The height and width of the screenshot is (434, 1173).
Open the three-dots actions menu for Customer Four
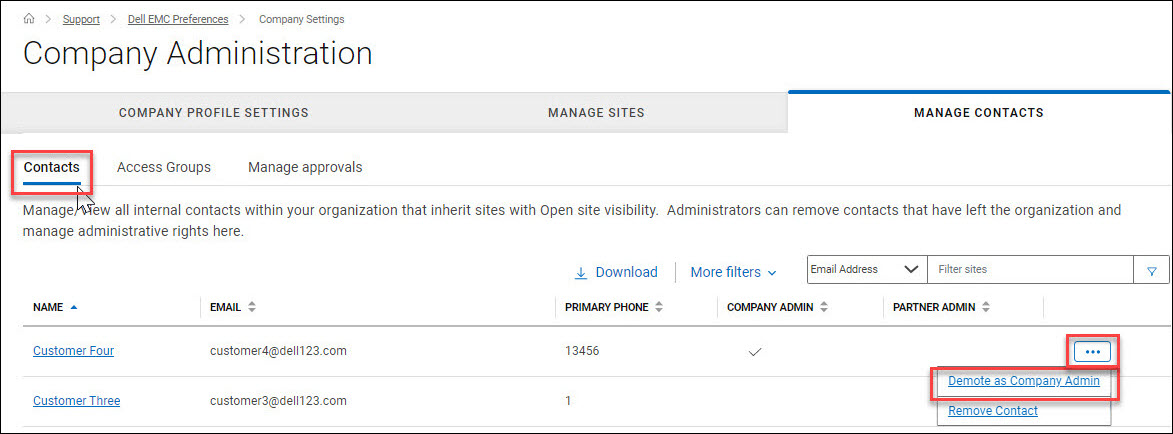point(1091,352)
